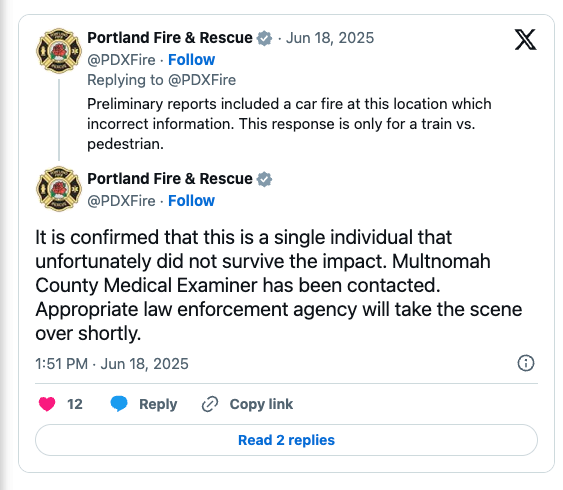563x490 pixels.
Task: Click the Reply label
Action: tap(158, 404)
